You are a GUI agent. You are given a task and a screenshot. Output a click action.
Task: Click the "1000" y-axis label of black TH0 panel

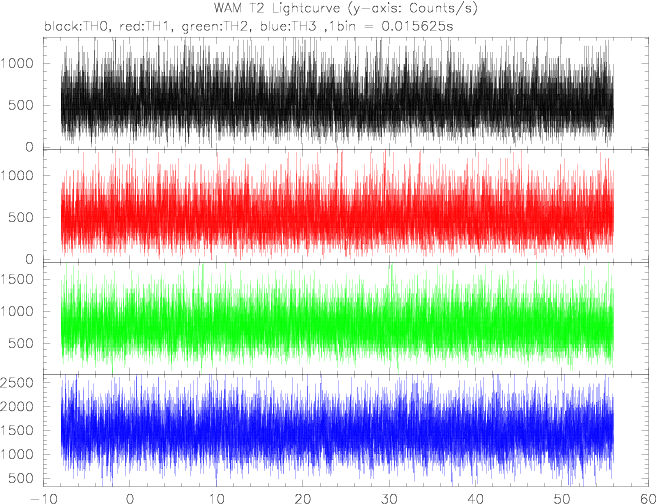(x=17, y=63)
